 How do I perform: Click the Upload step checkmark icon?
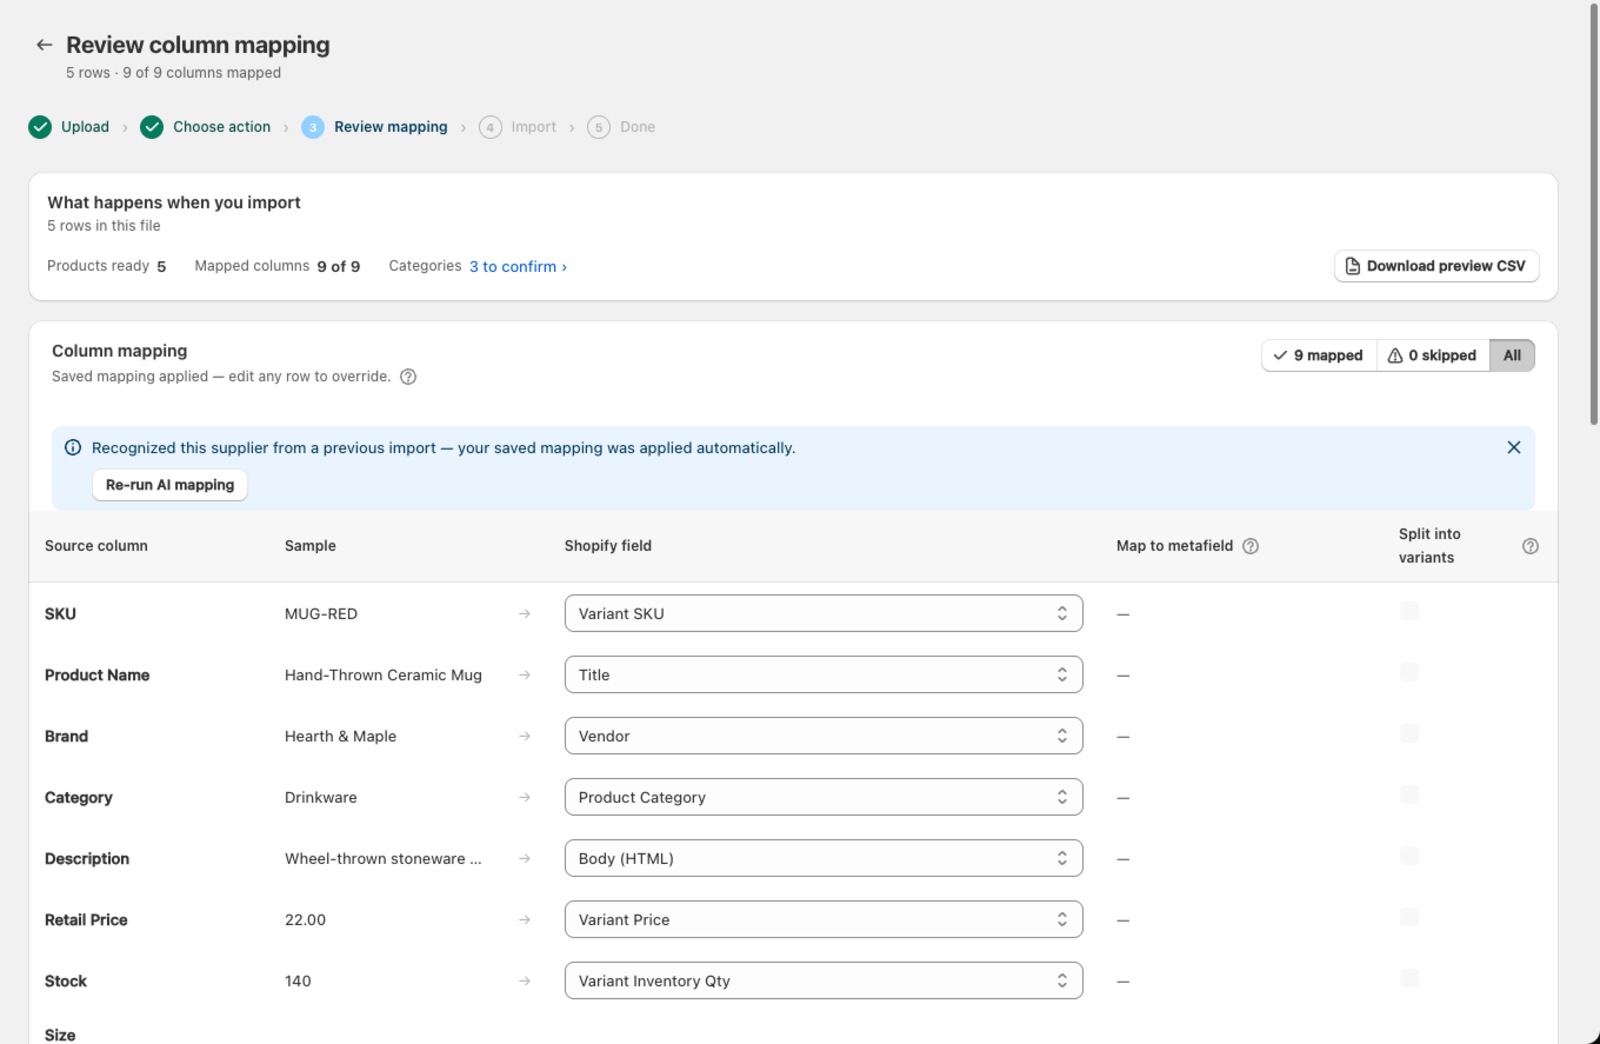[40, 127]
